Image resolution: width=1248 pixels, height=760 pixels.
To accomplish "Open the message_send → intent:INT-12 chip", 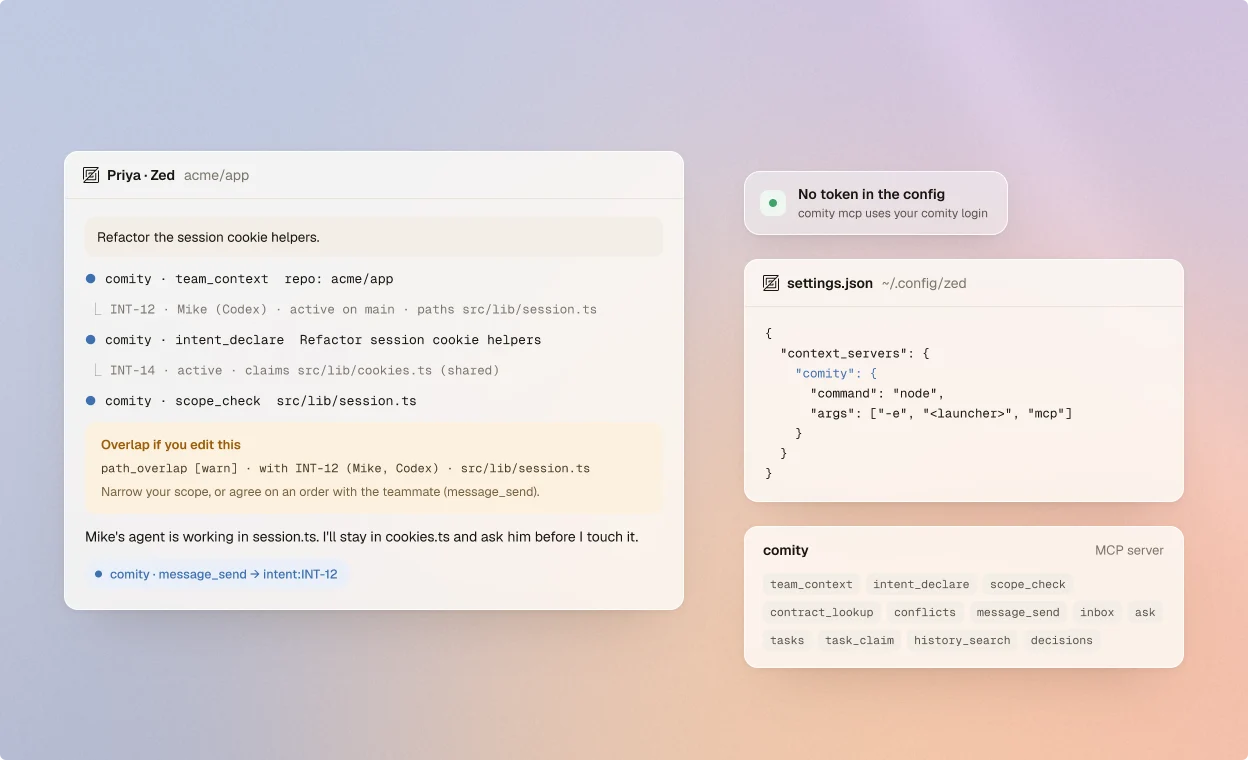I will pos(216,574).
